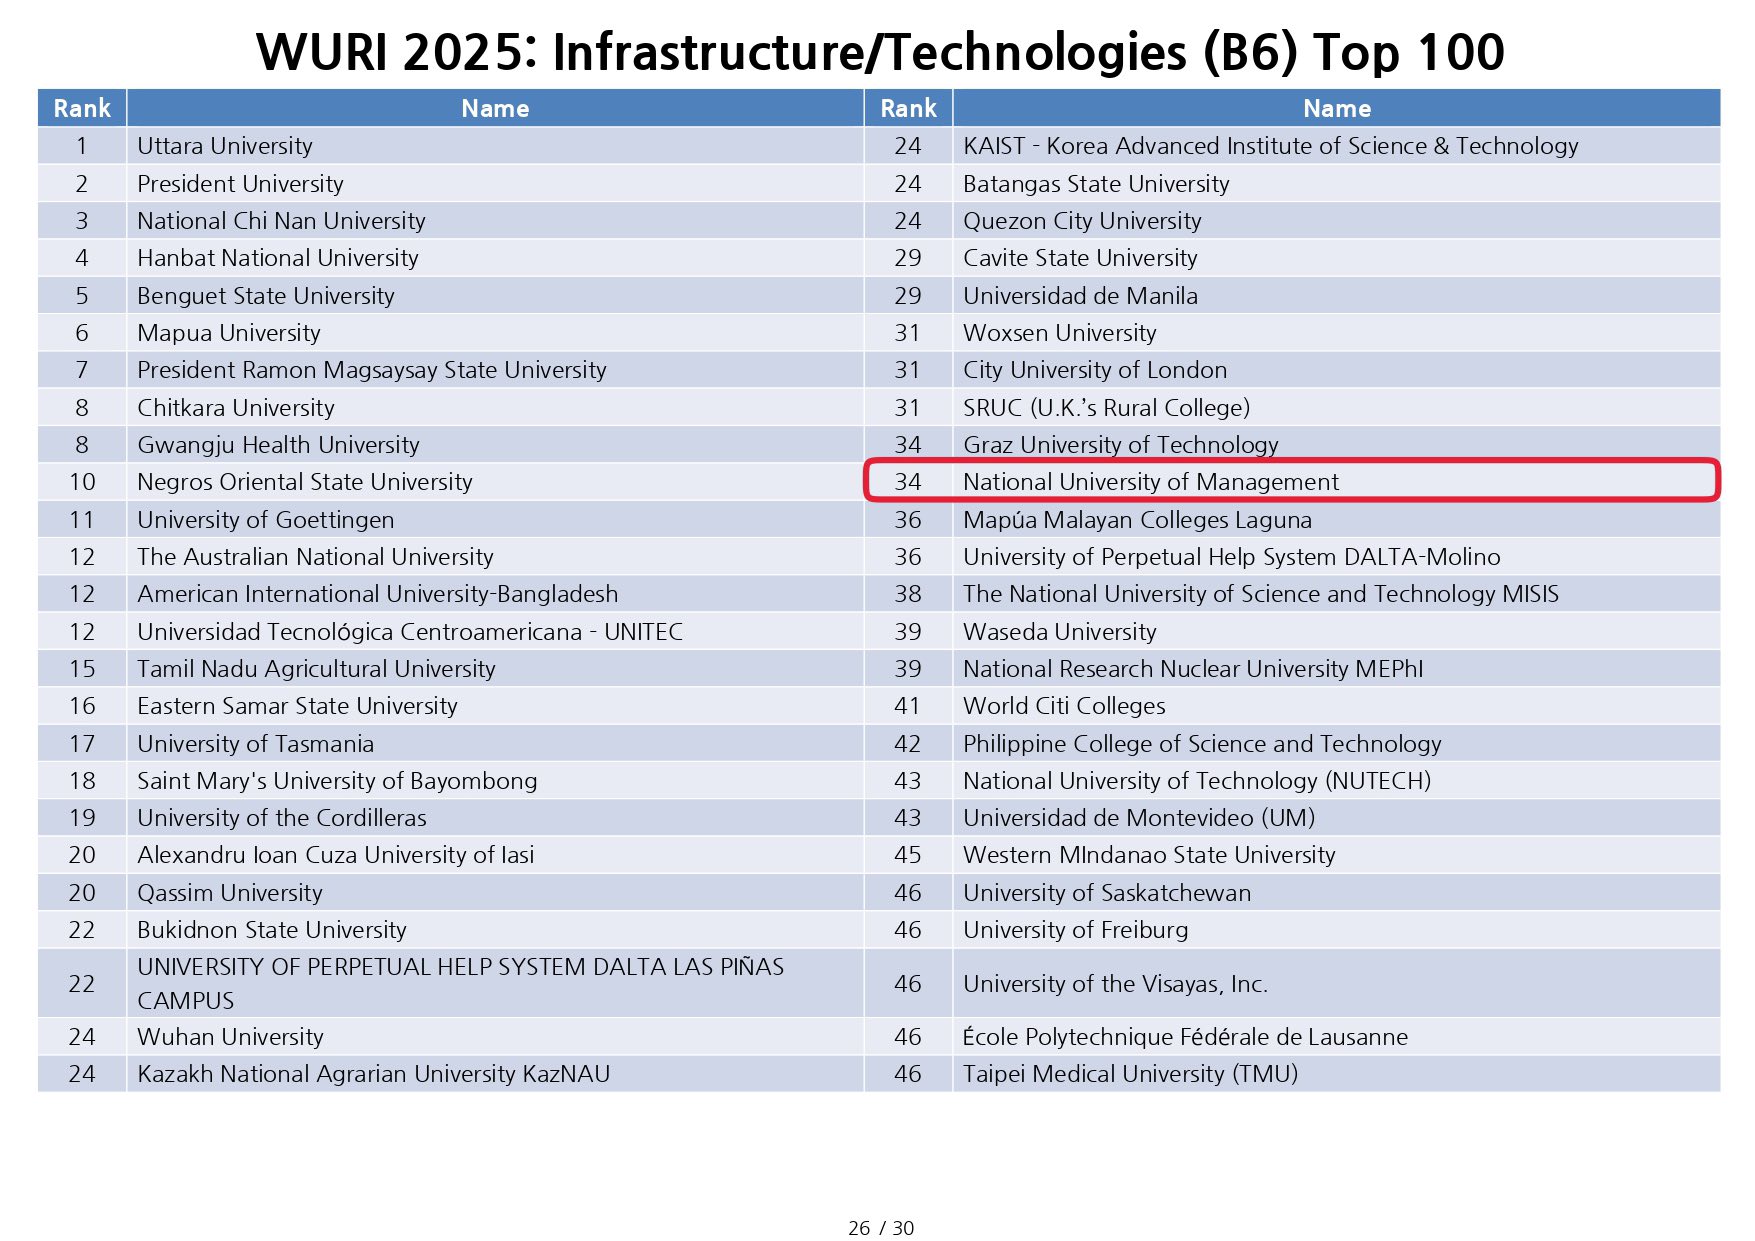Click rank '41' beside World Citi Colleges
Screen dimensions: 1755x1241
pos(908,706)
